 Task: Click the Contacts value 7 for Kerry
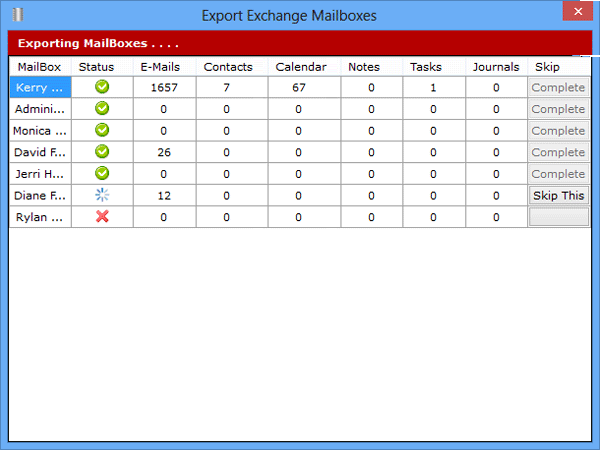click(227, 88)
